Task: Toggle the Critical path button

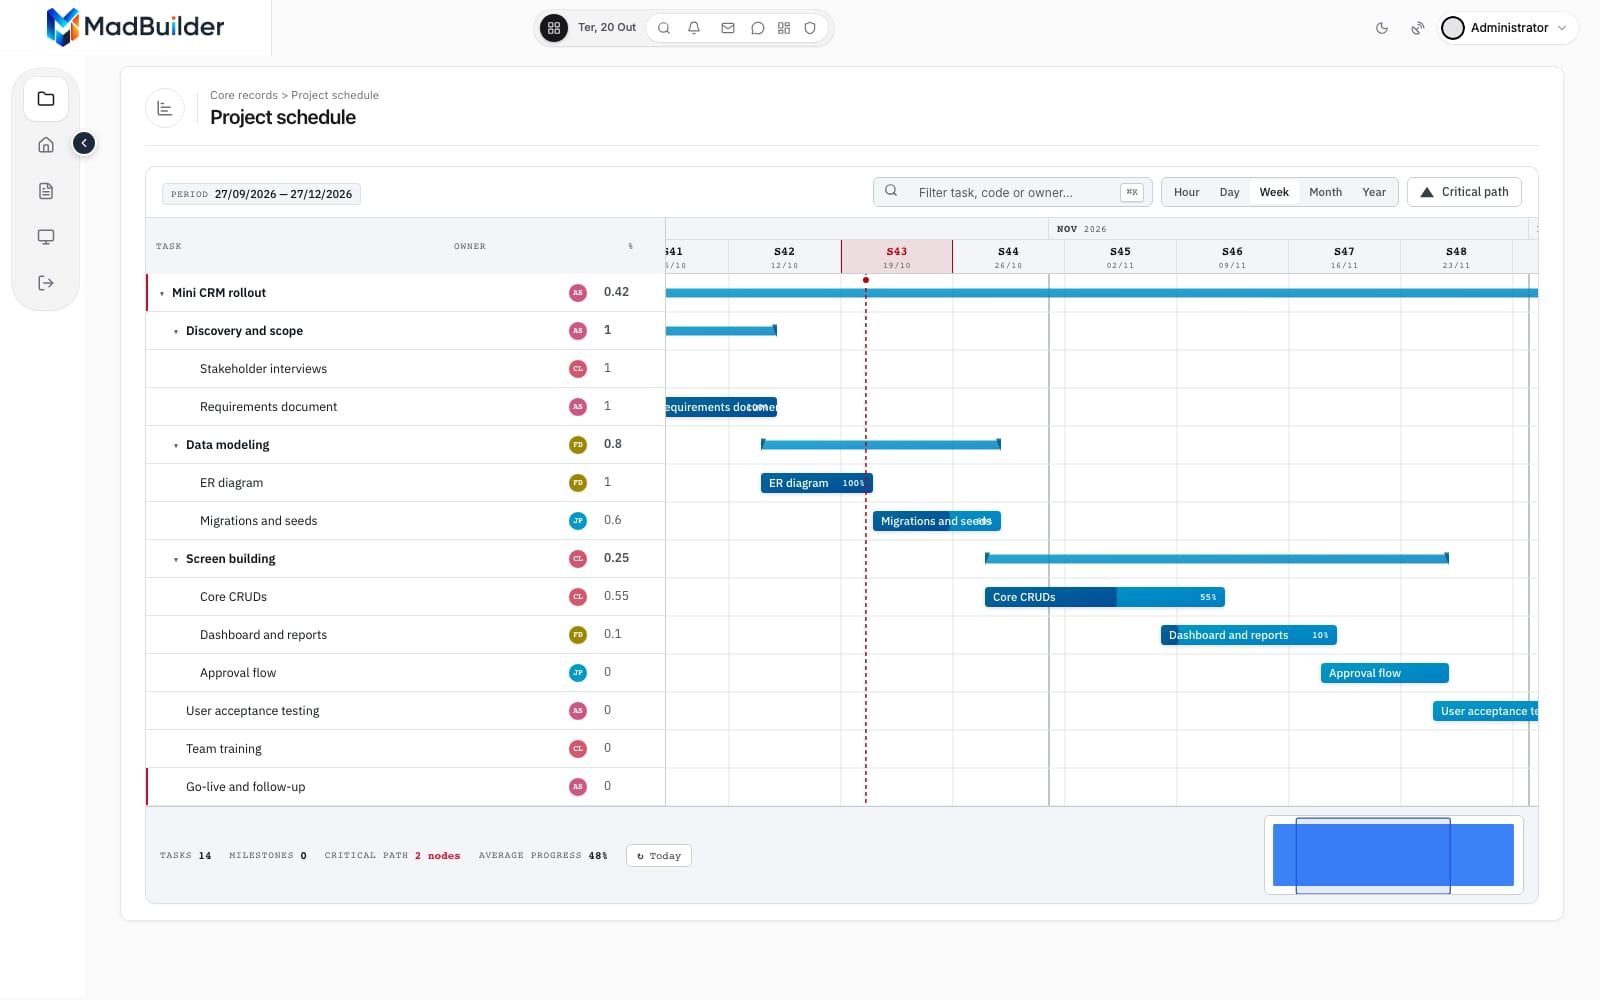Action: (1464, 192)
